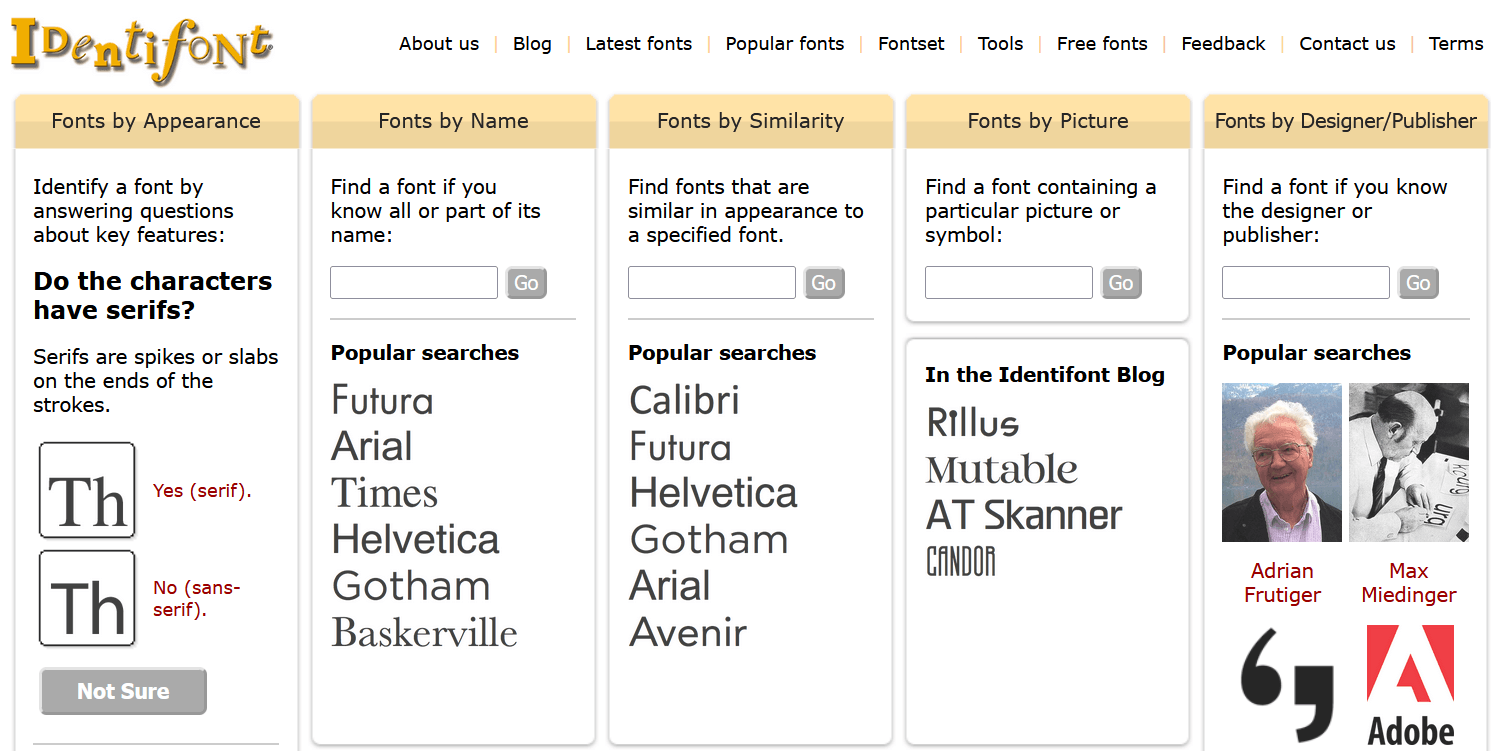This screenshot has width=1504, height=751.
Task: Click the Not Sure button
Action: (x=123, y=691)
